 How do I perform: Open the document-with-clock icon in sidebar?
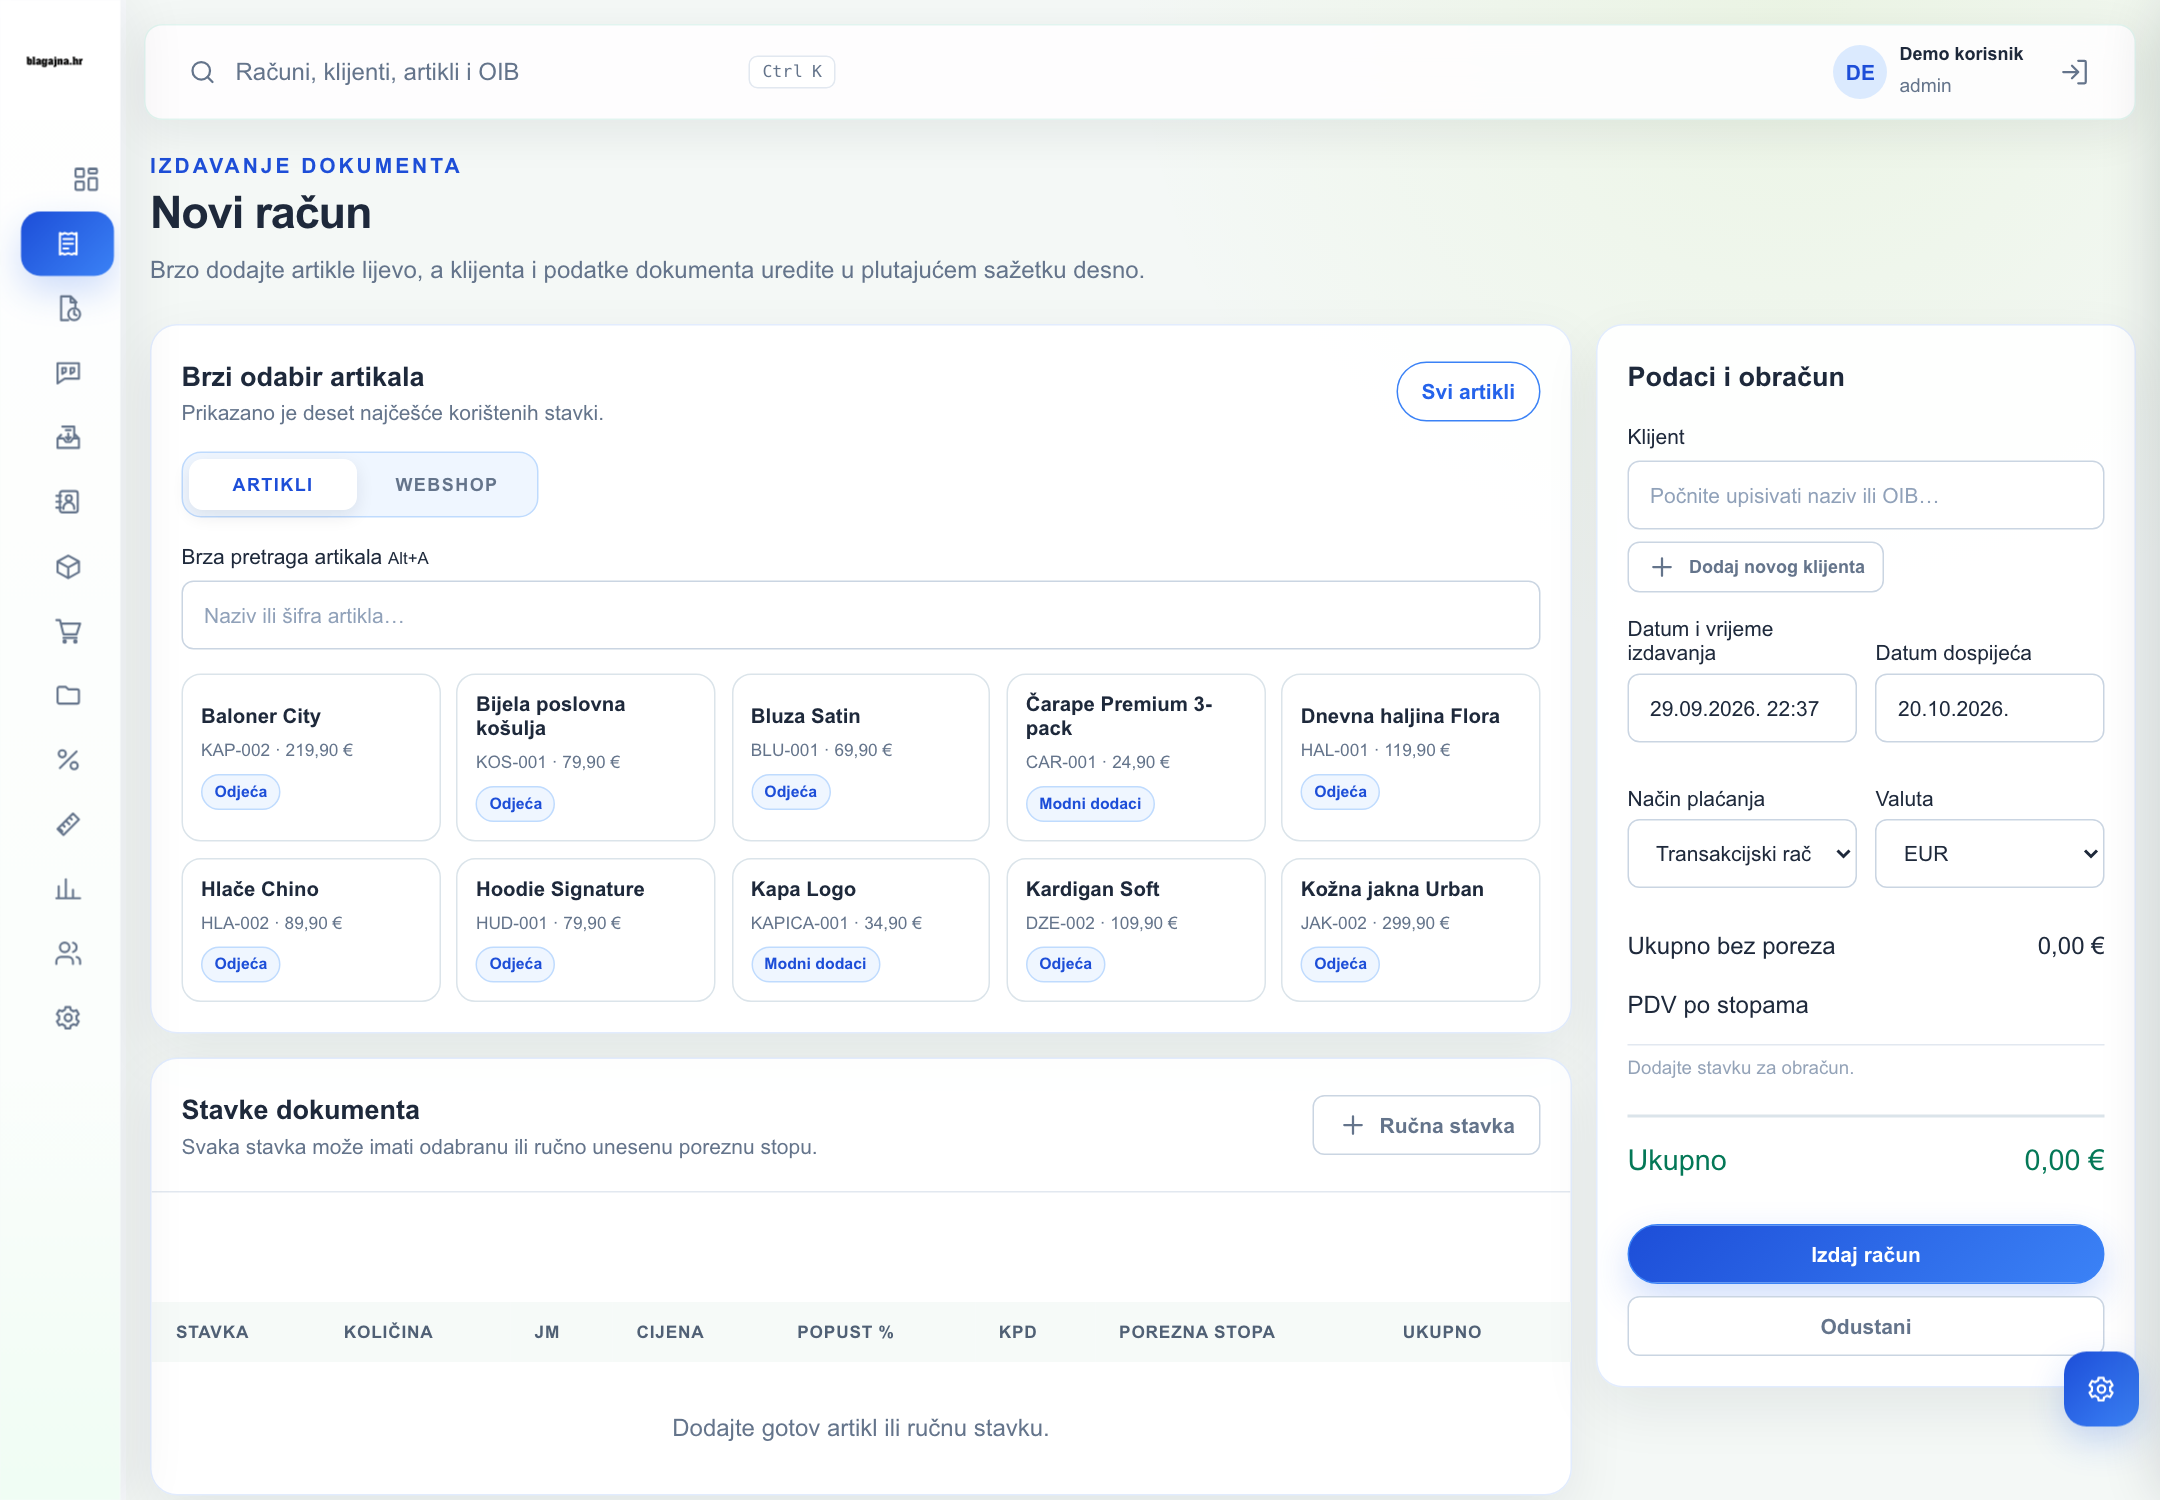coord(67,308)
